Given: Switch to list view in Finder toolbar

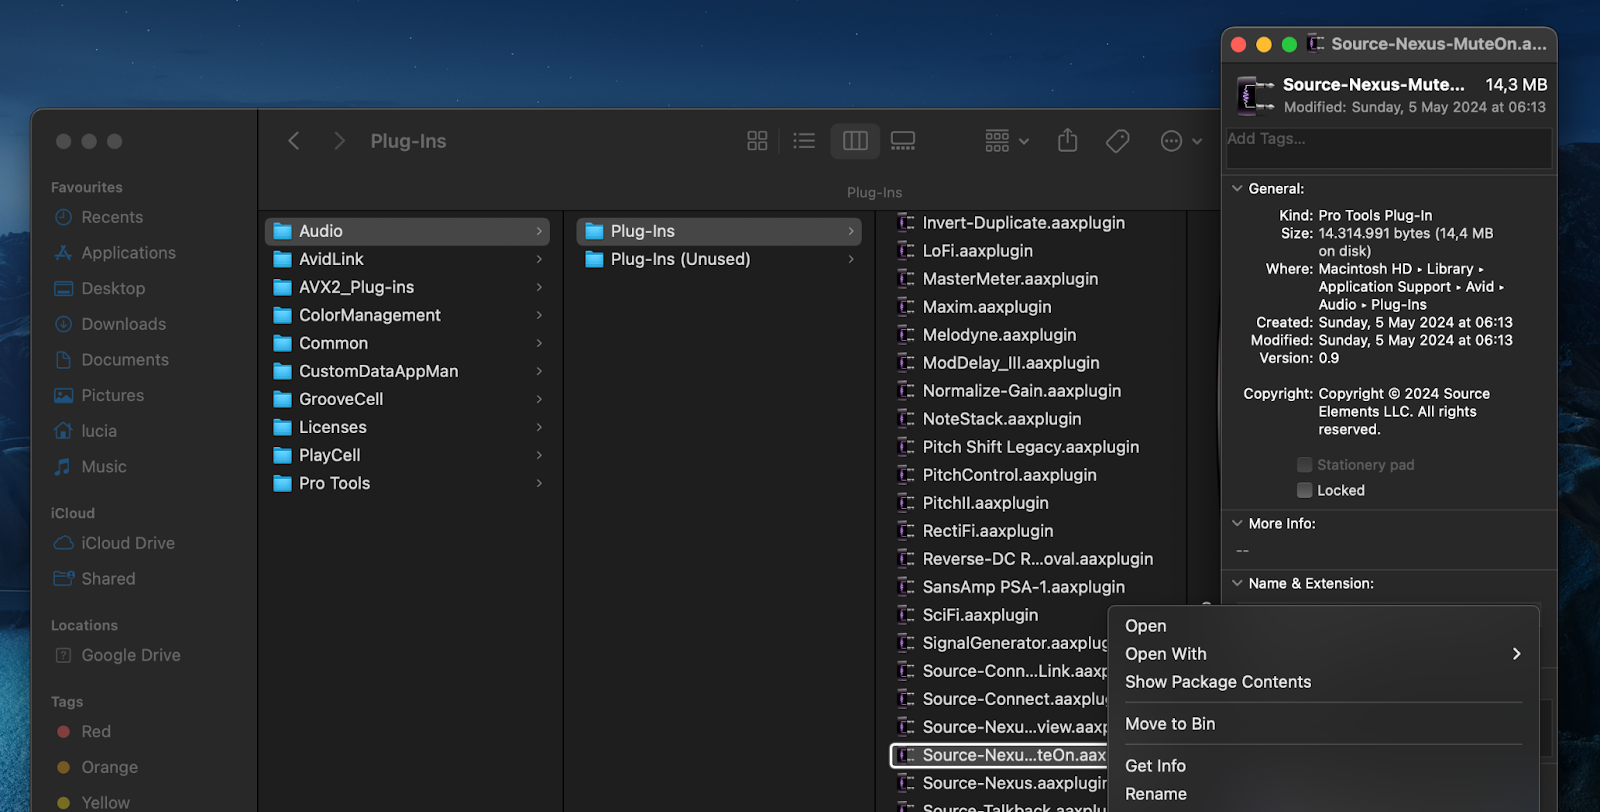Looking at the screenshot, I should pyautogui.click(x=804, y=141).
